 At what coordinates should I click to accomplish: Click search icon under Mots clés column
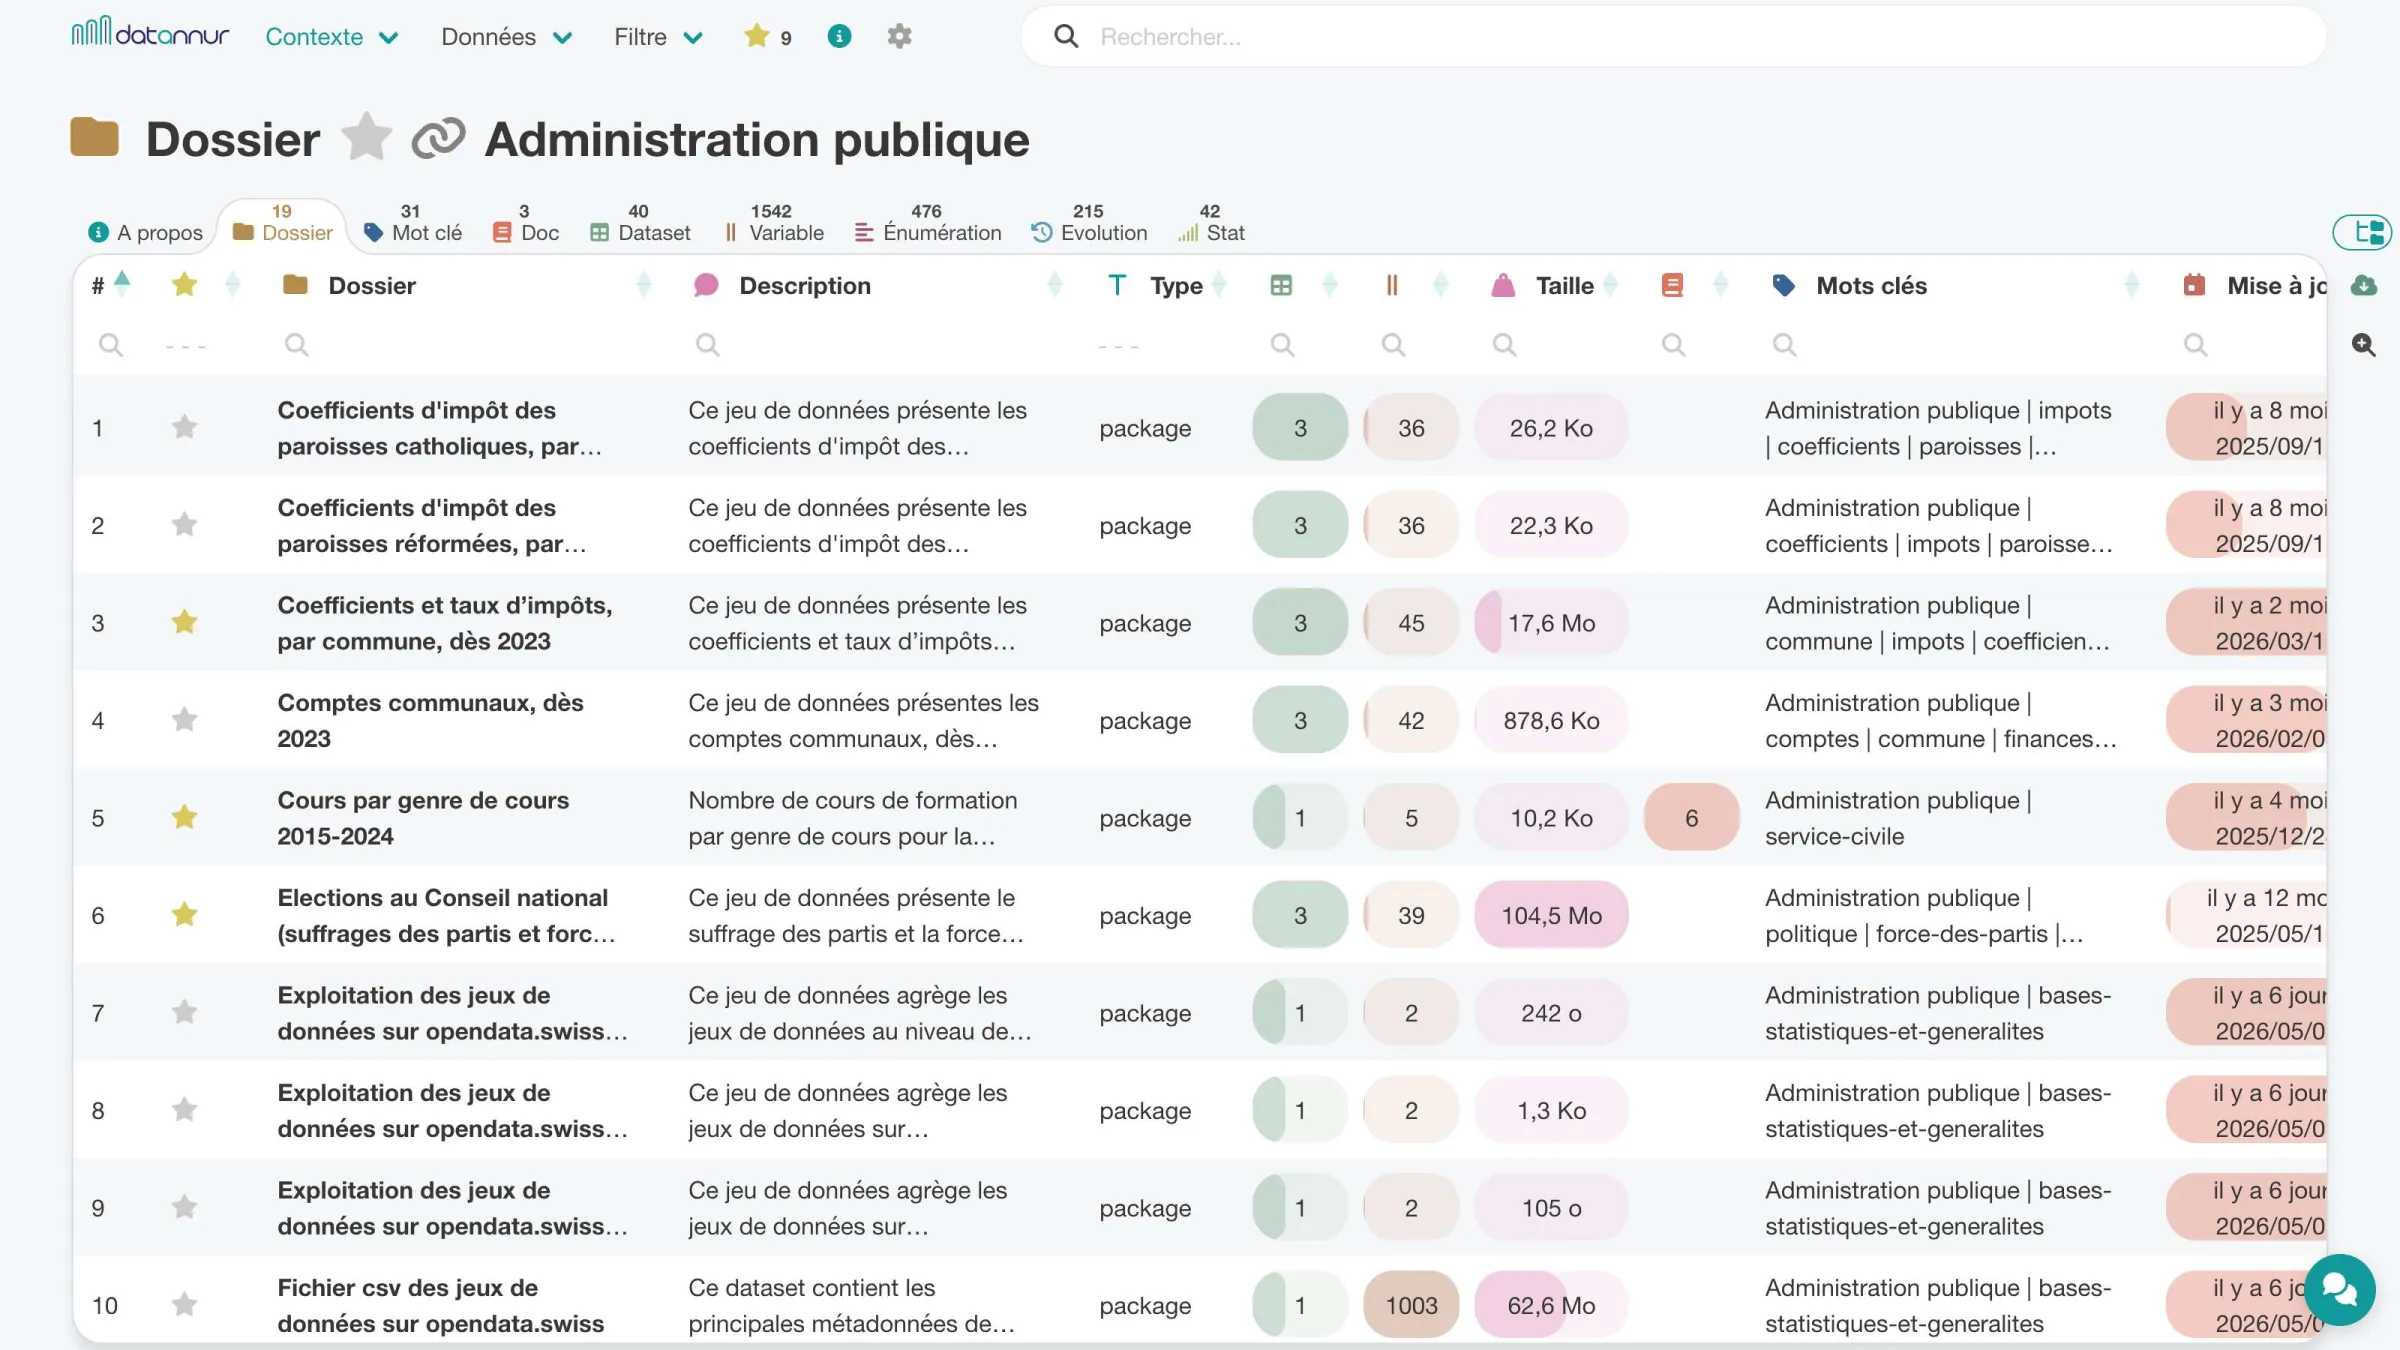[x=1784, y=345]
